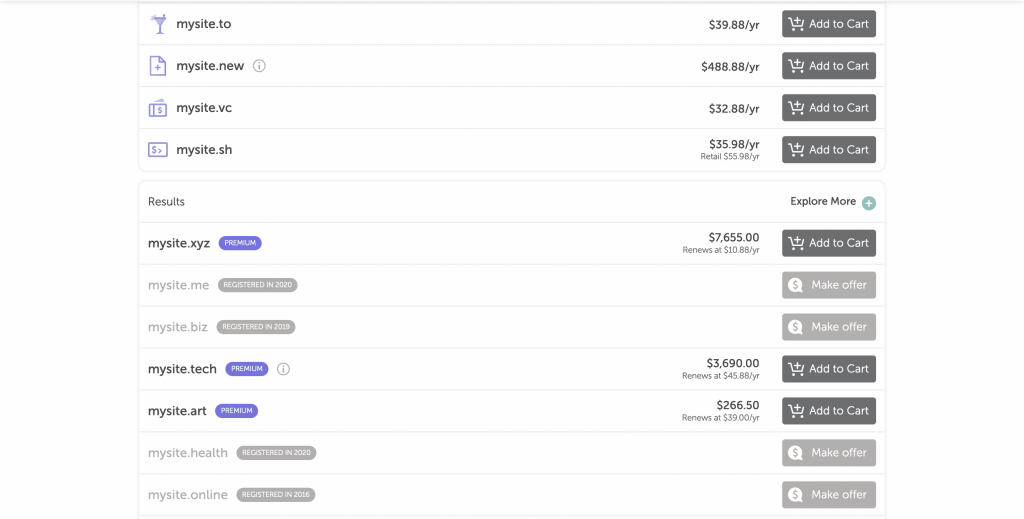Image resolution: width=1024 pixels, height=519 pixels.
Task: Add mysite.art to cart
Action: coord(828,411)
